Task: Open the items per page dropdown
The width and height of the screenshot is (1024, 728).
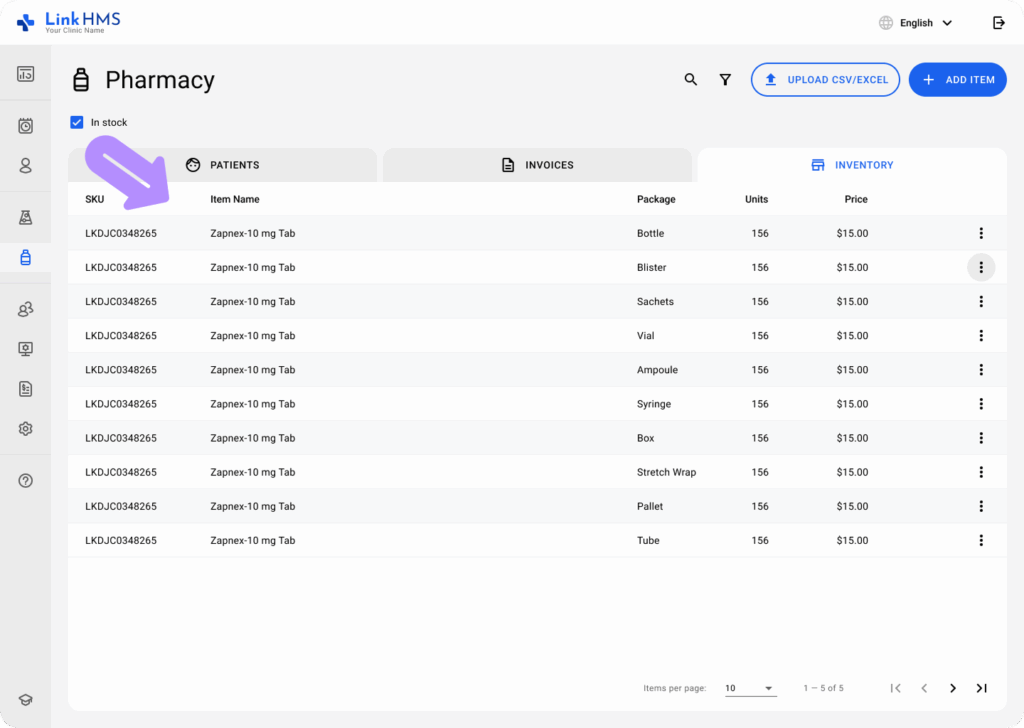Action: (x=750, y=688)
